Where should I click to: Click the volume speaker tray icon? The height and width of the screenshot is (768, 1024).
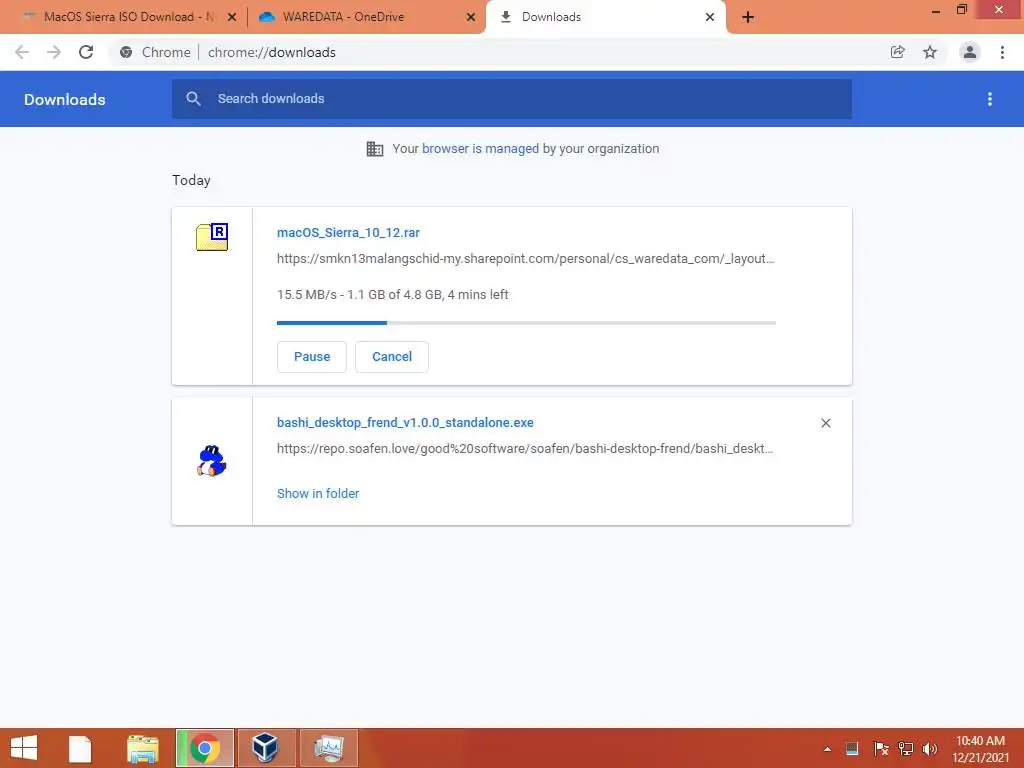[x=930, y=749]
